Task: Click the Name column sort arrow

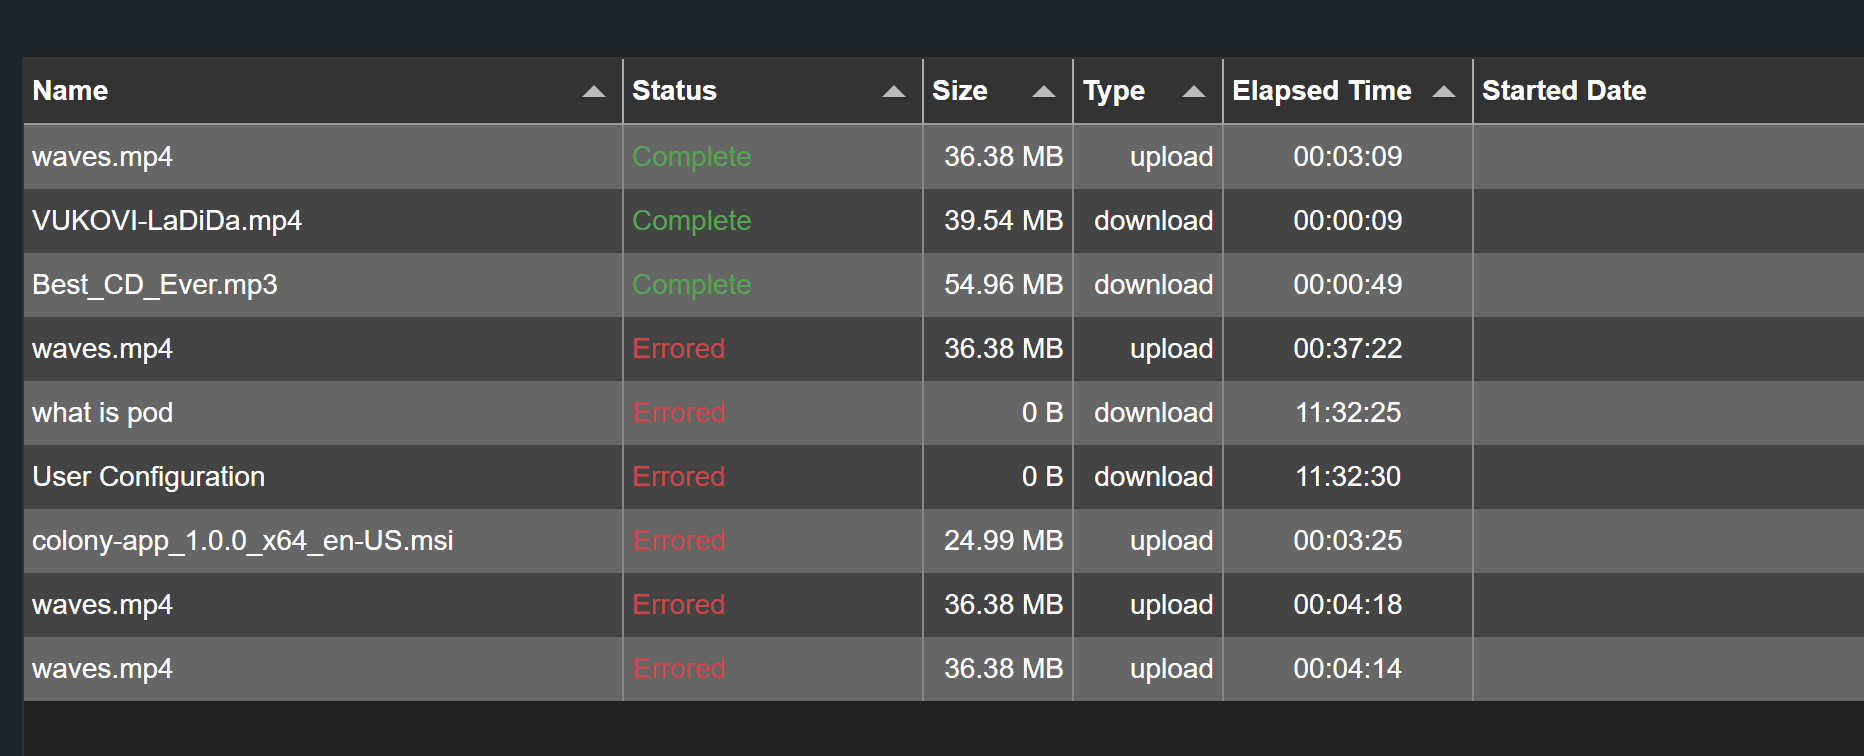Action: (594, 91)
